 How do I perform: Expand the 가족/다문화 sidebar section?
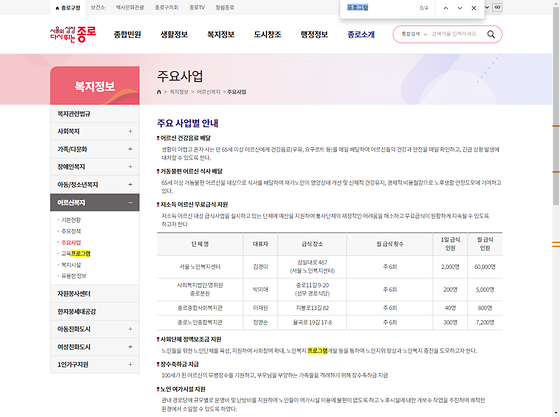[x=130, y=149]
